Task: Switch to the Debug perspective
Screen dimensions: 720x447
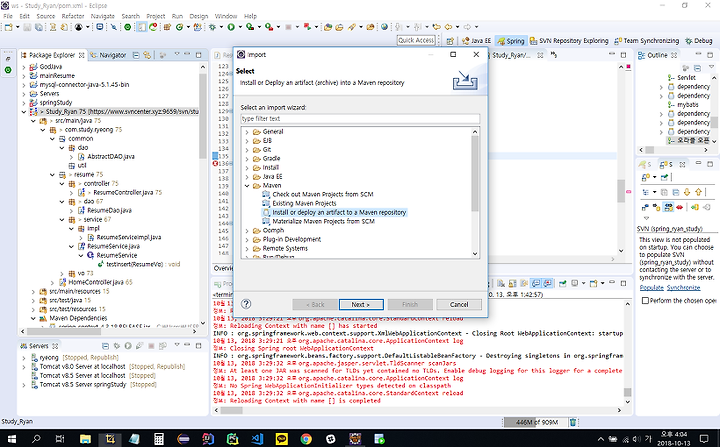Action: pos(698,41)
